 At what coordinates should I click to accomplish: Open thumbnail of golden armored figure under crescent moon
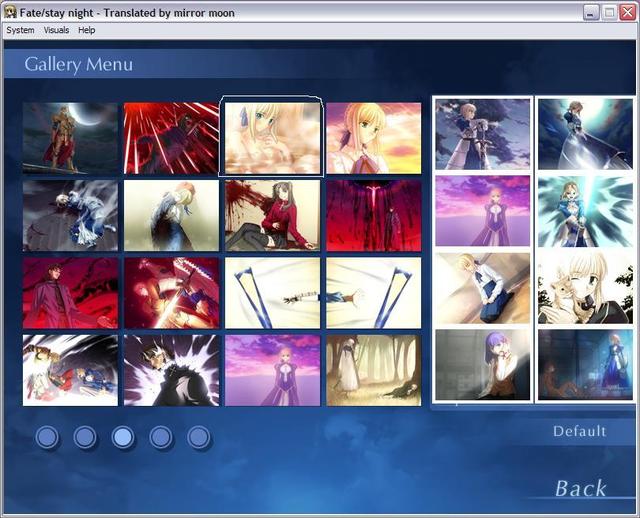pos(70,138)
